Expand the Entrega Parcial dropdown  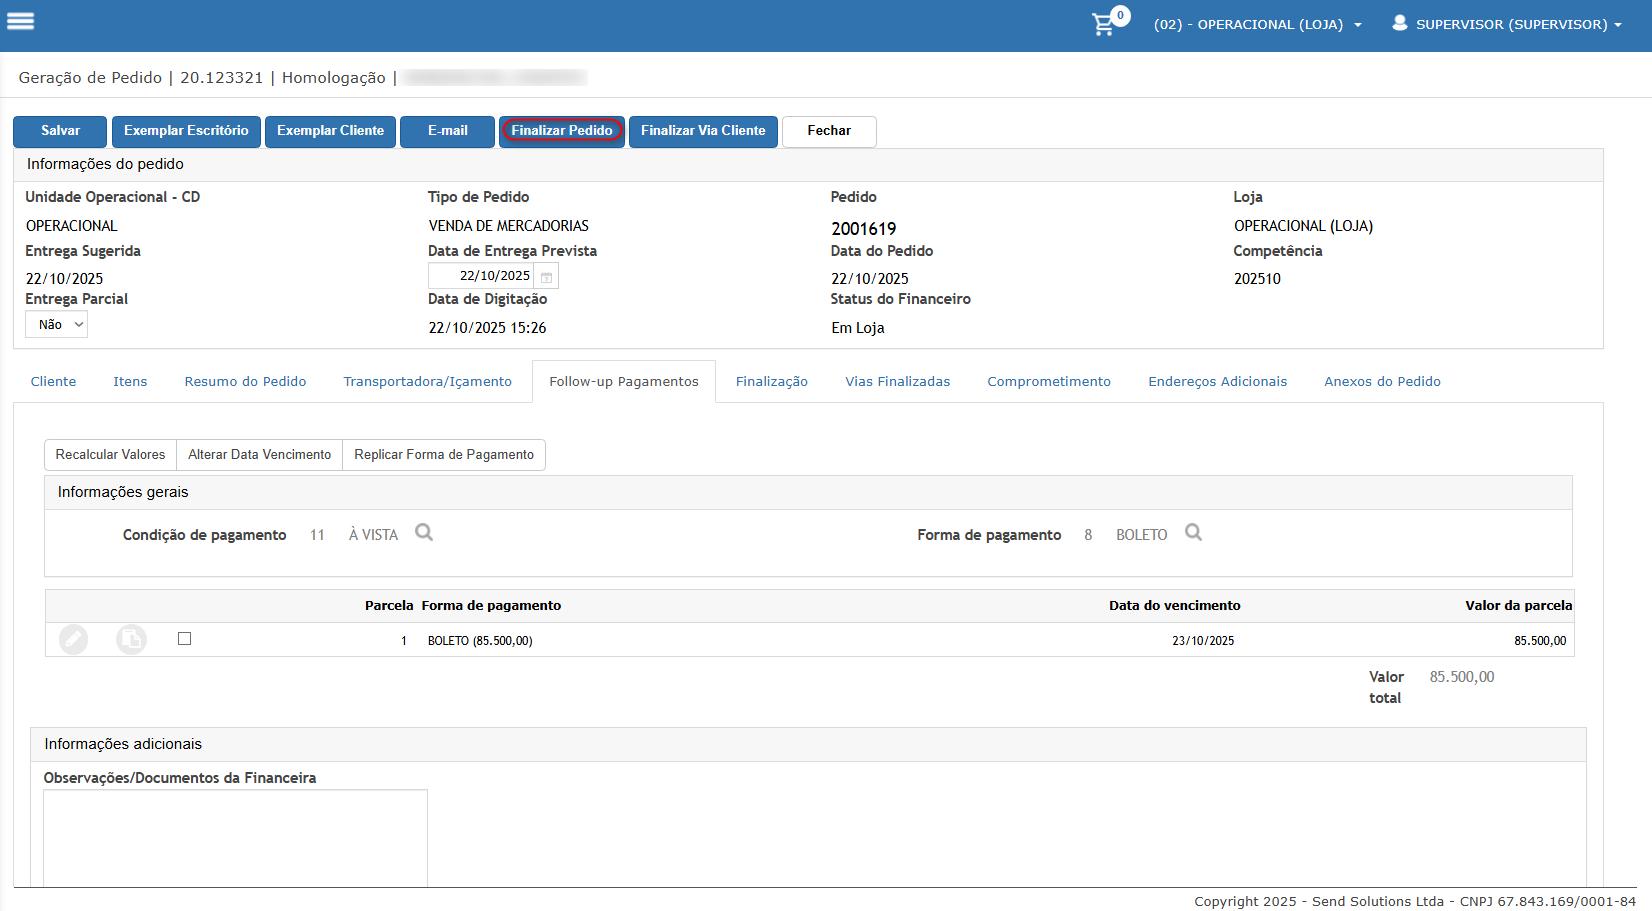click(x=57, y=325)
